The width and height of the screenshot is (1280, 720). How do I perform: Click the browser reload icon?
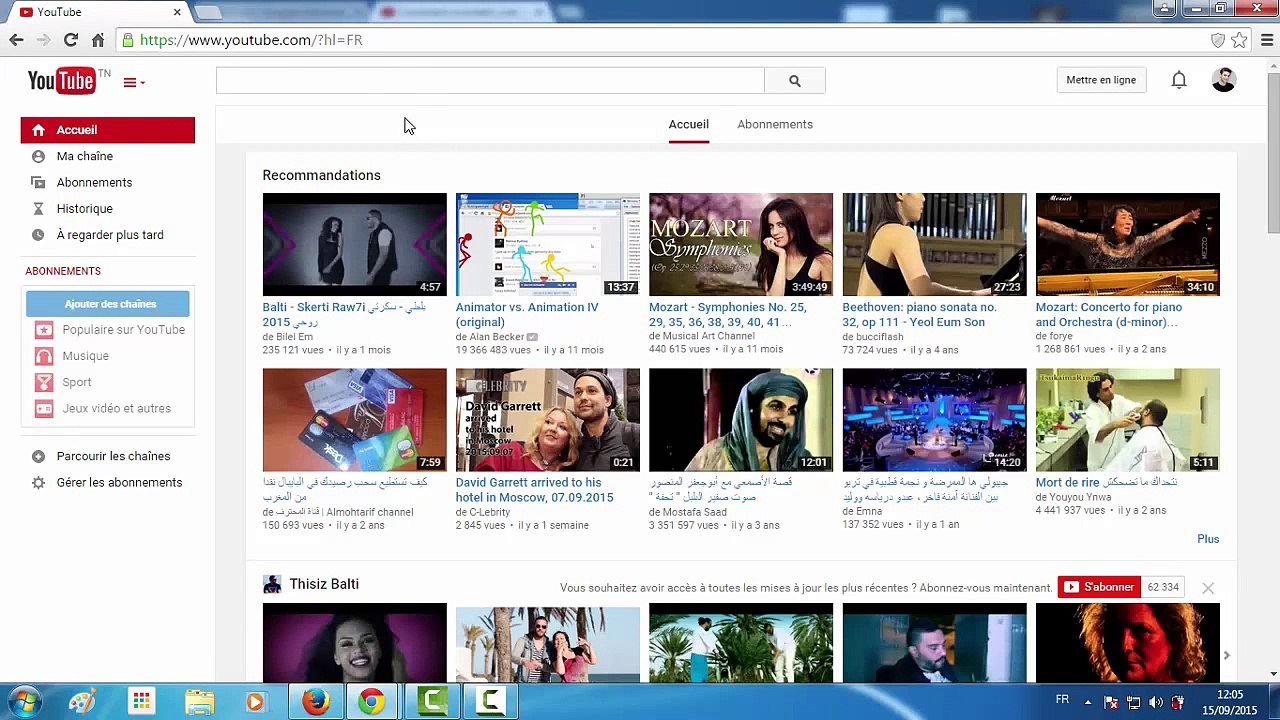point(70,40)
